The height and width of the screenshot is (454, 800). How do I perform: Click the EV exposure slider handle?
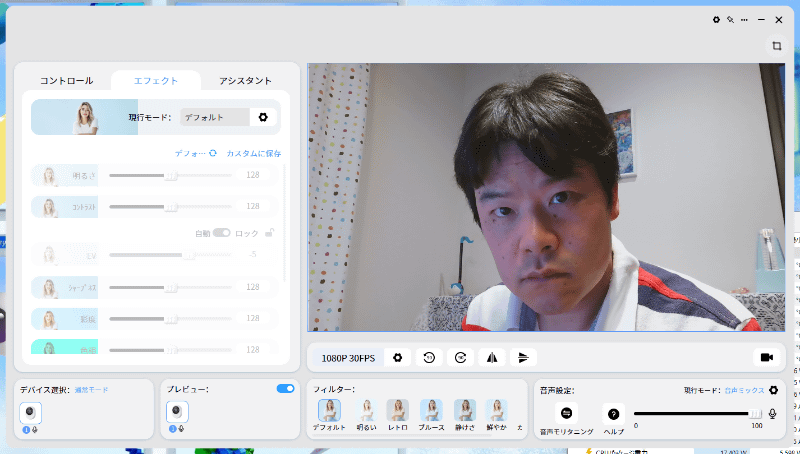(x=189, y=255)
